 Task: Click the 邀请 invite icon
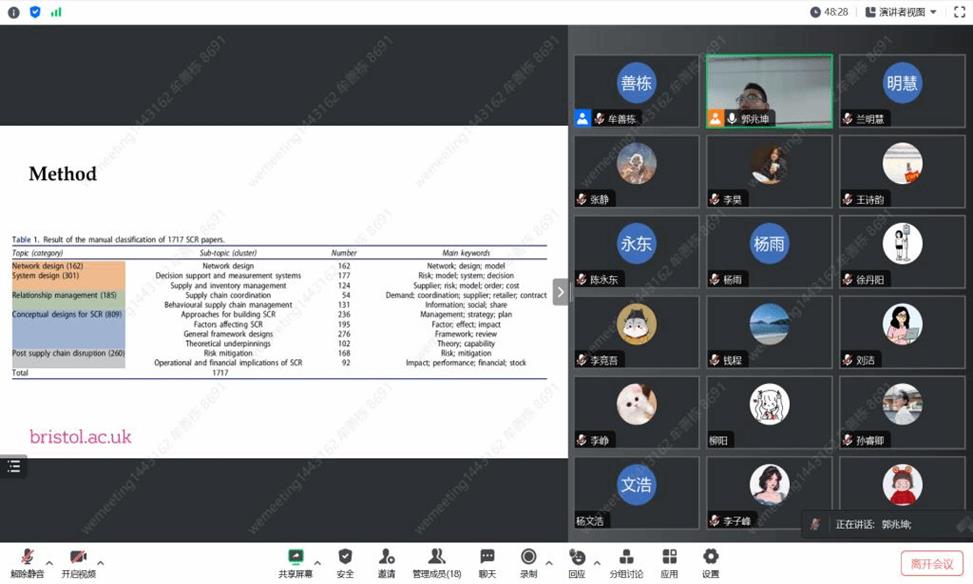[x=386, y=558]
